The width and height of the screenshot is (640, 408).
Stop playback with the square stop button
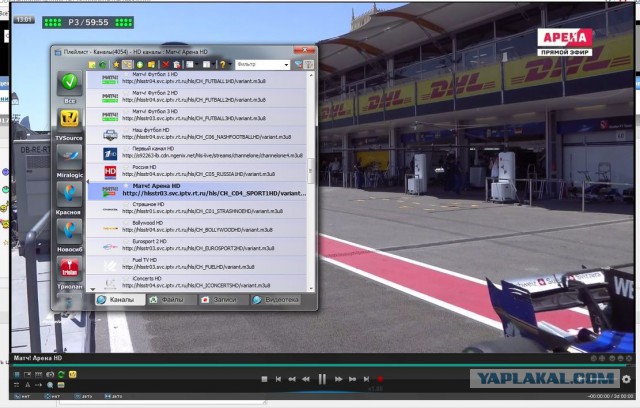pyautogui.click(x=264, y=379)
